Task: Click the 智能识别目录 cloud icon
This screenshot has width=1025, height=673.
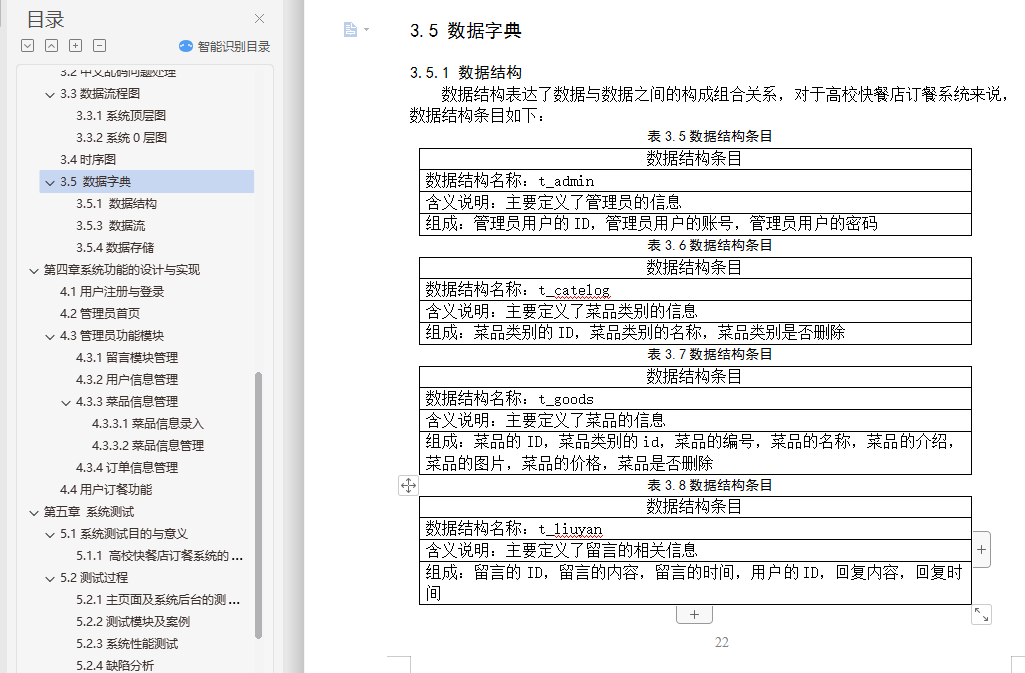Action: (186, 46)
